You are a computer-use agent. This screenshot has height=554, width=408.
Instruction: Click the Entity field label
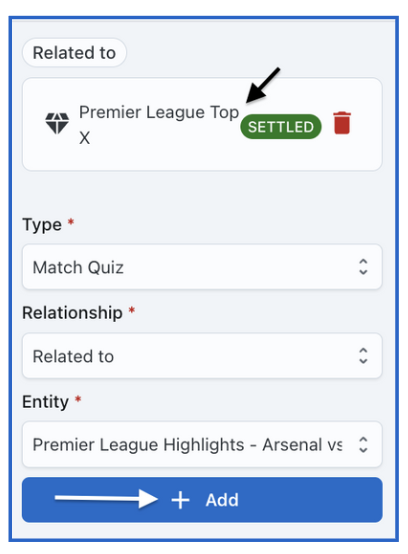pyautogui.click(x=46, y=402)
